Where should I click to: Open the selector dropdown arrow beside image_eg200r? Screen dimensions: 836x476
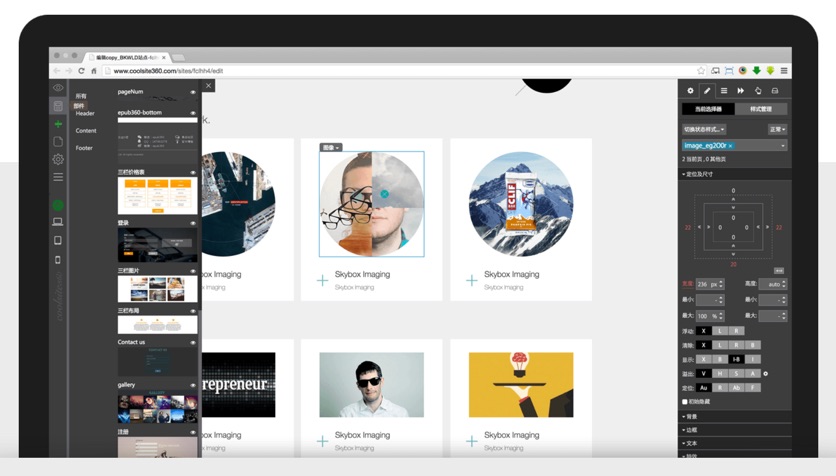(783, 146)
